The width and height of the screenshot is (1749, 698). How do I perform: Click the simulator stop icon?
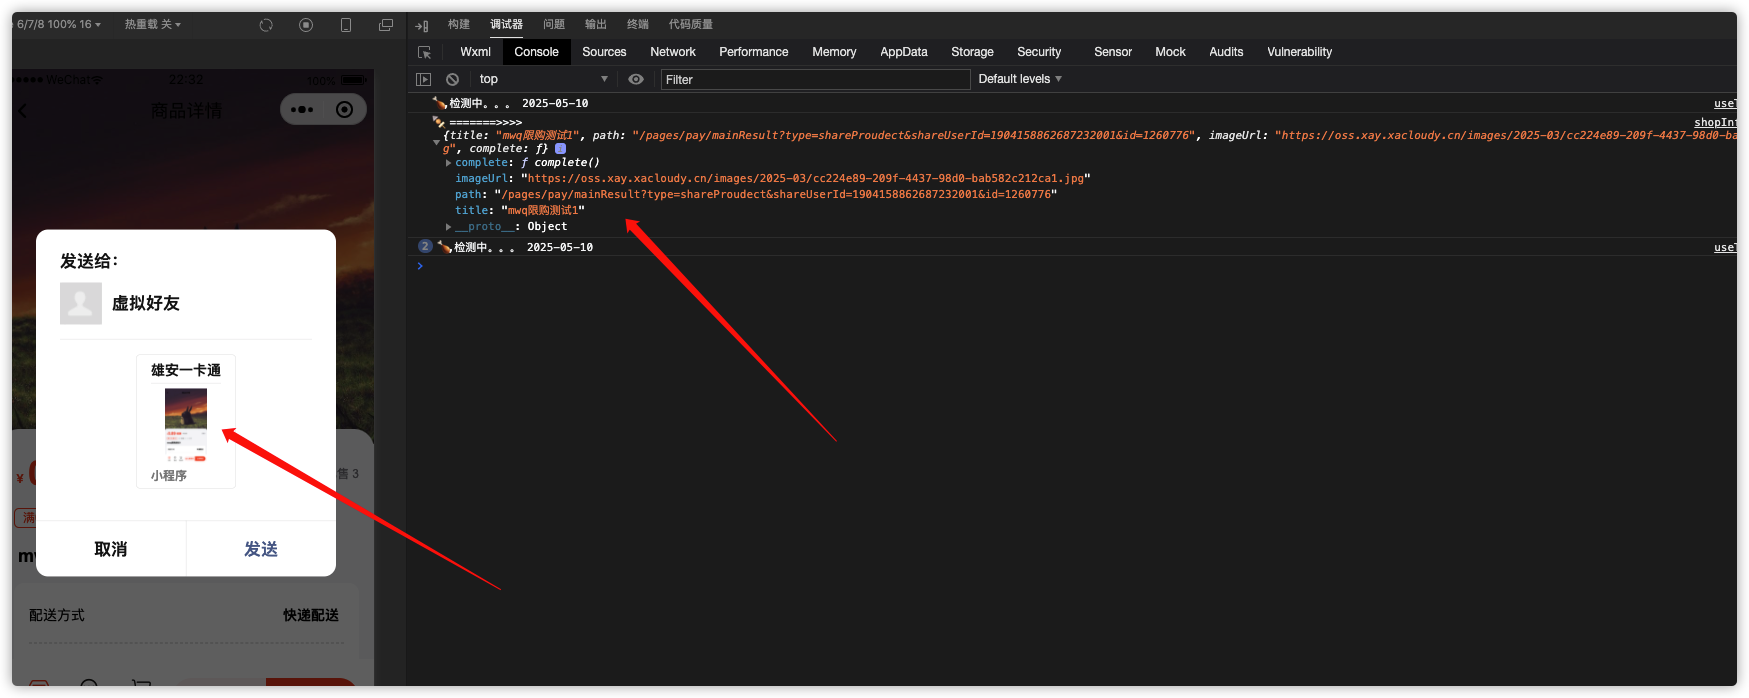(x=306, y=25)
